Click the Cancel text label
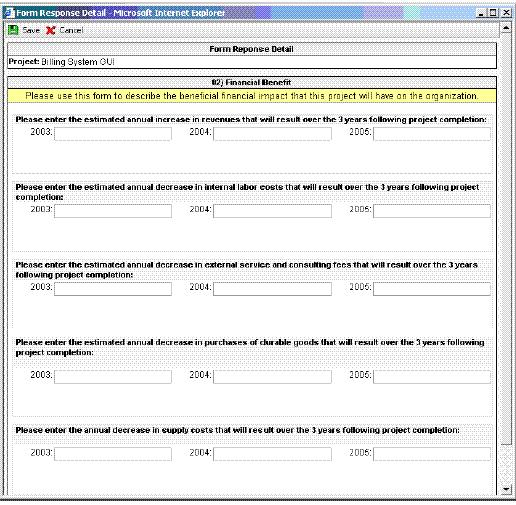This screenshot has width=516, height=505. click(71, 30)
